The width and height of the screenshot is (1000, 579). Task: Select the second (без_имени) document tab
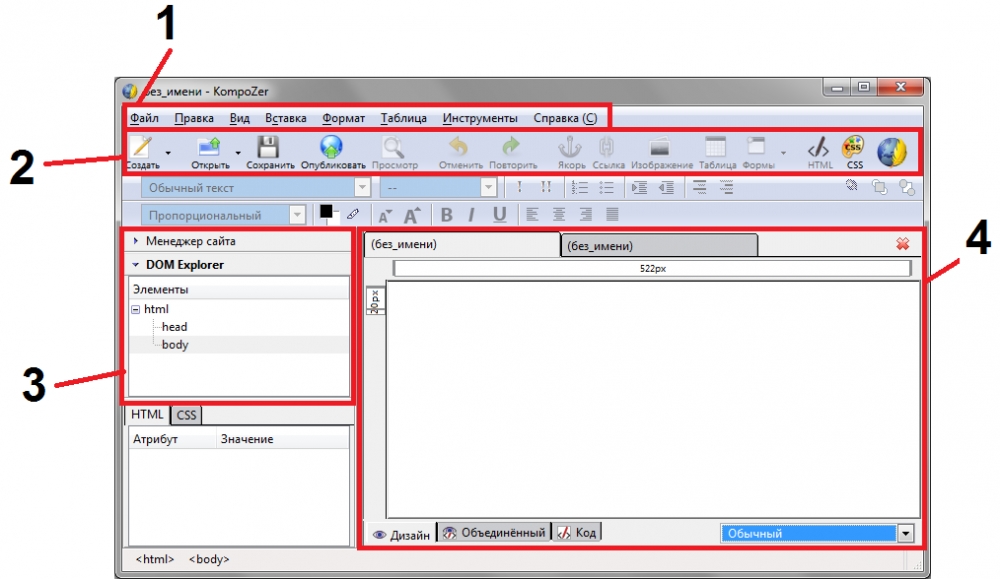point(659,246)
